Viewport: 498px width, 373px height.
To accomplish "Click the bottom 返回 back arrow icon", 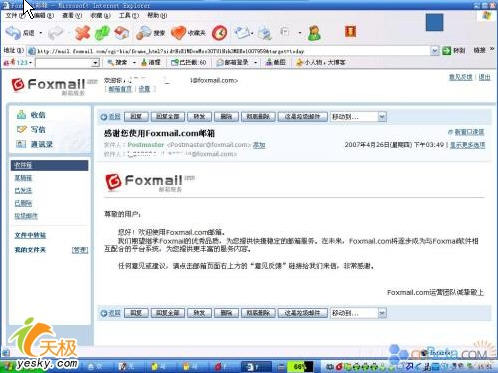I will point(104,313).
